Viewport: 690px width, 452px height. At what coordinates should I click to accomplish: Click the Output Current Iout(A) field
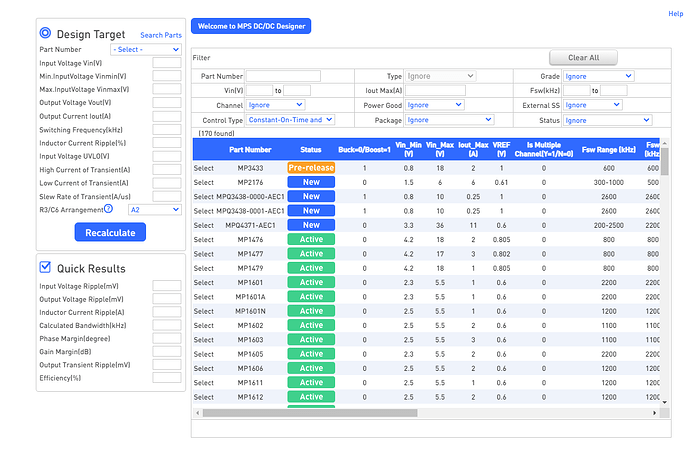click(x=167, y=116)
